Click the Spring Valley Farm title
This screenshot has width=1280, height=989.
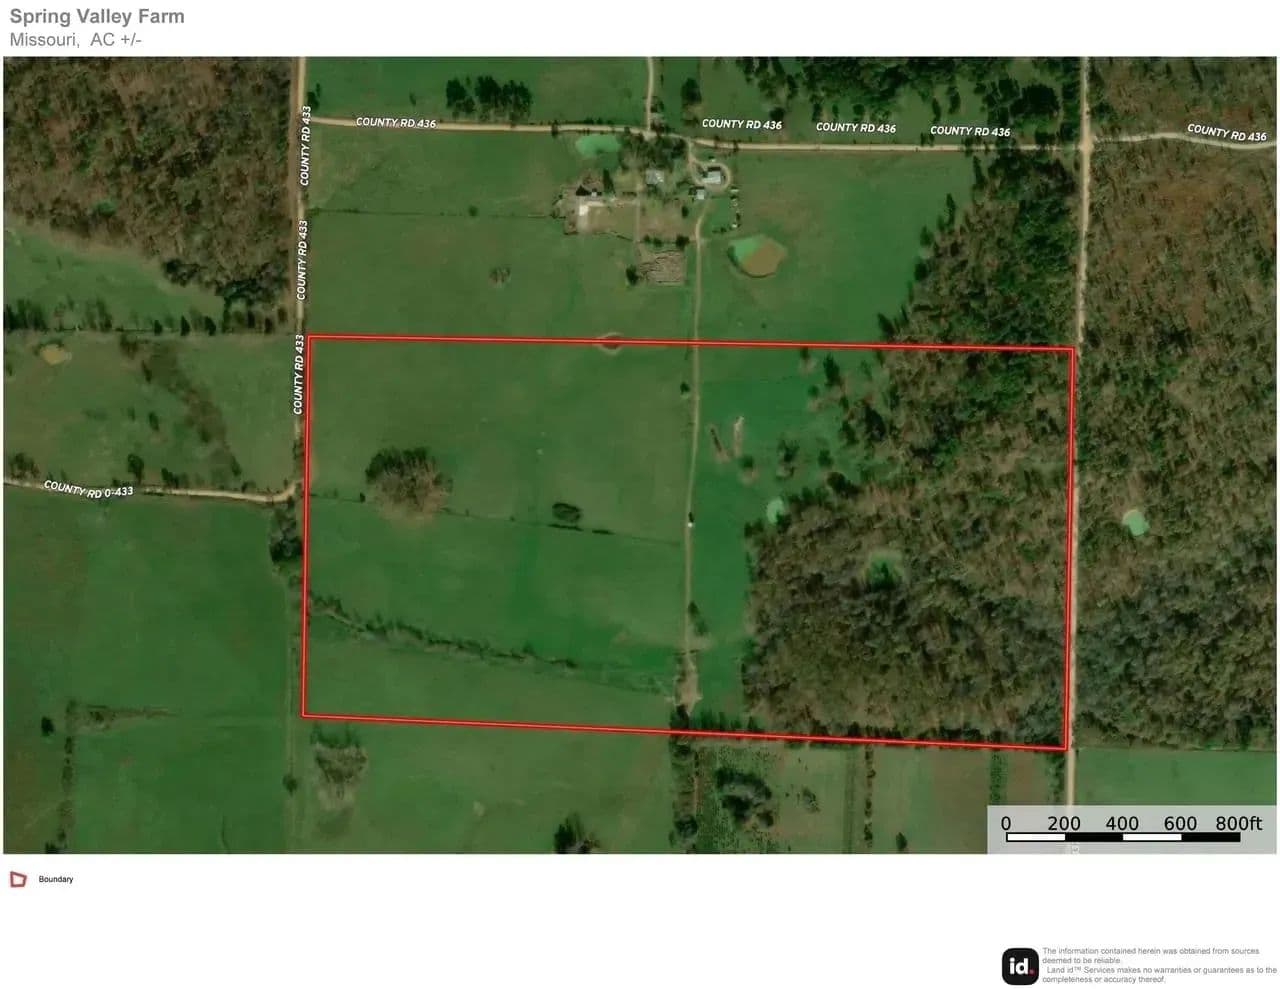(x=97, y=16)
